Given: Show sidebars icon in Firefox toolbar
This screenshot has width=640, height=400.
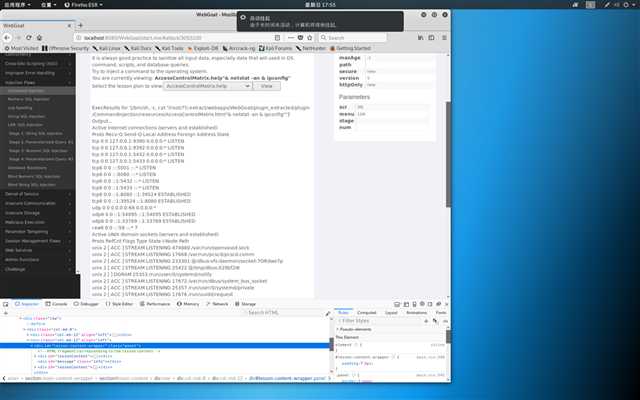Looking at the screenshot, I should point(431,38).
